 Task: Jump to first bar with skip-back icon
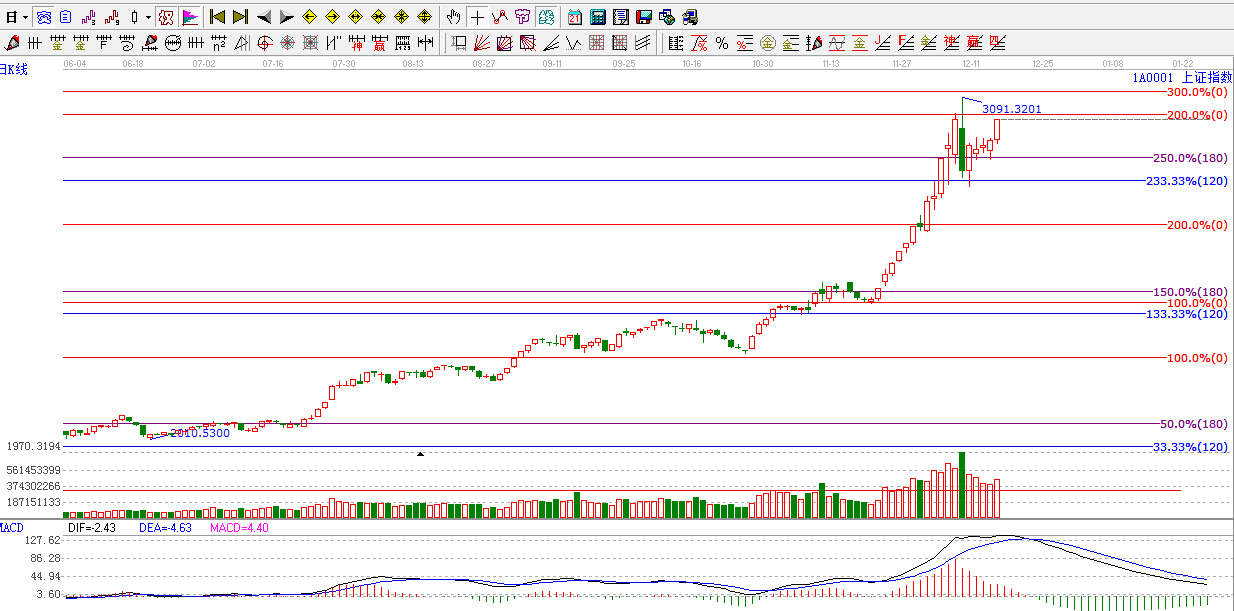pos(217,17)
